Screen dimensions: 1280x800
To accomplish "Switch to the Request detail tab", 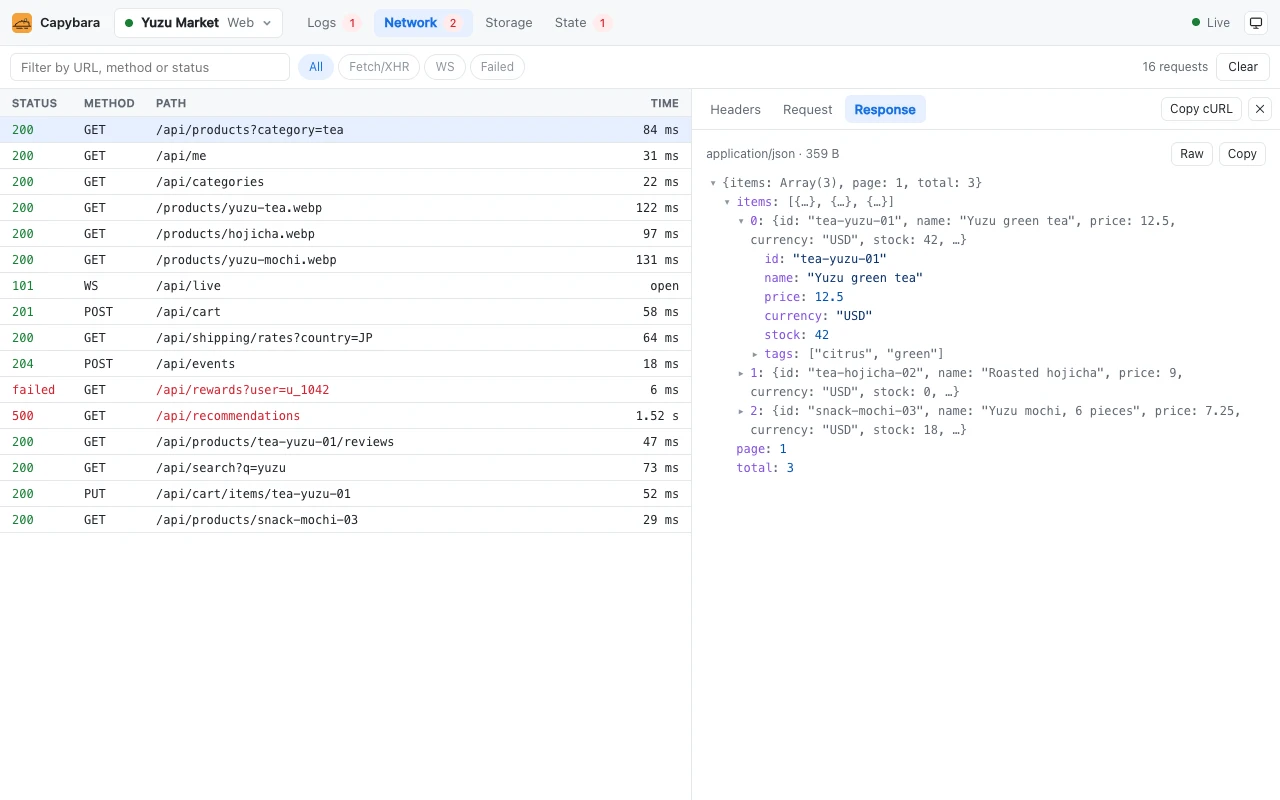I will pyautogui.click(x=808, y=109).
